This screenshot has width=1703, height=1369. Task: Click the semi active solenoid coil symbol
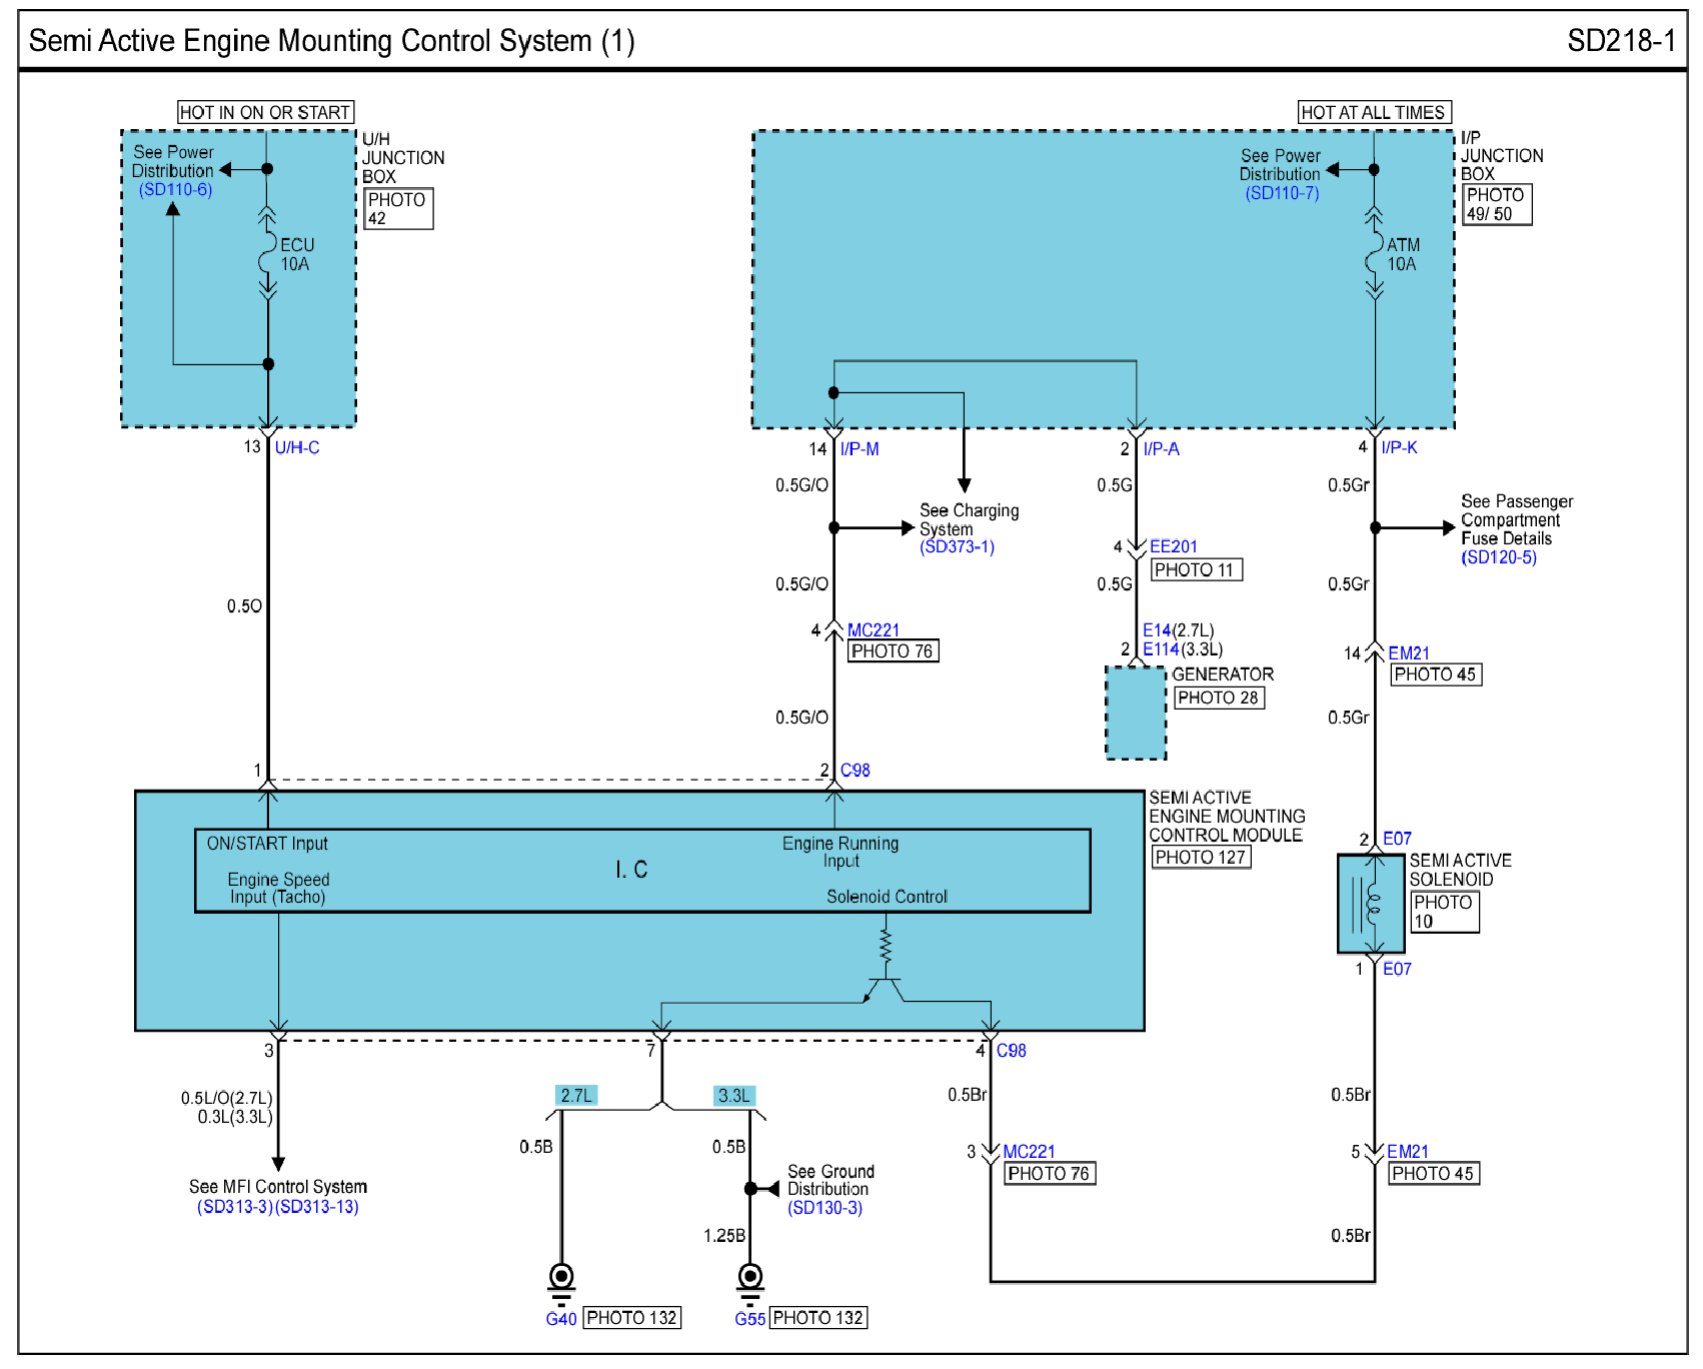pos(1373,903)
